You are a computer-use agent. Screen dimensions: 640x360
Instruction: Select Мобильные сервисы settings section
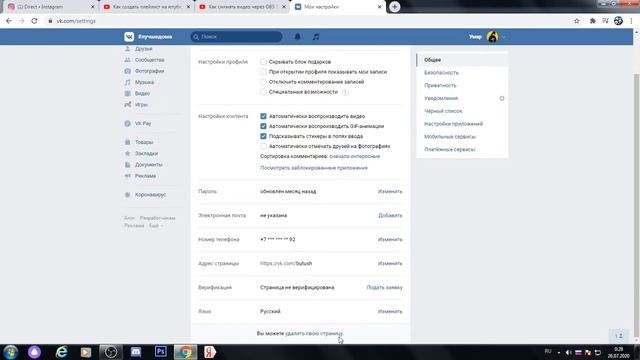click(x=462, y=137)
